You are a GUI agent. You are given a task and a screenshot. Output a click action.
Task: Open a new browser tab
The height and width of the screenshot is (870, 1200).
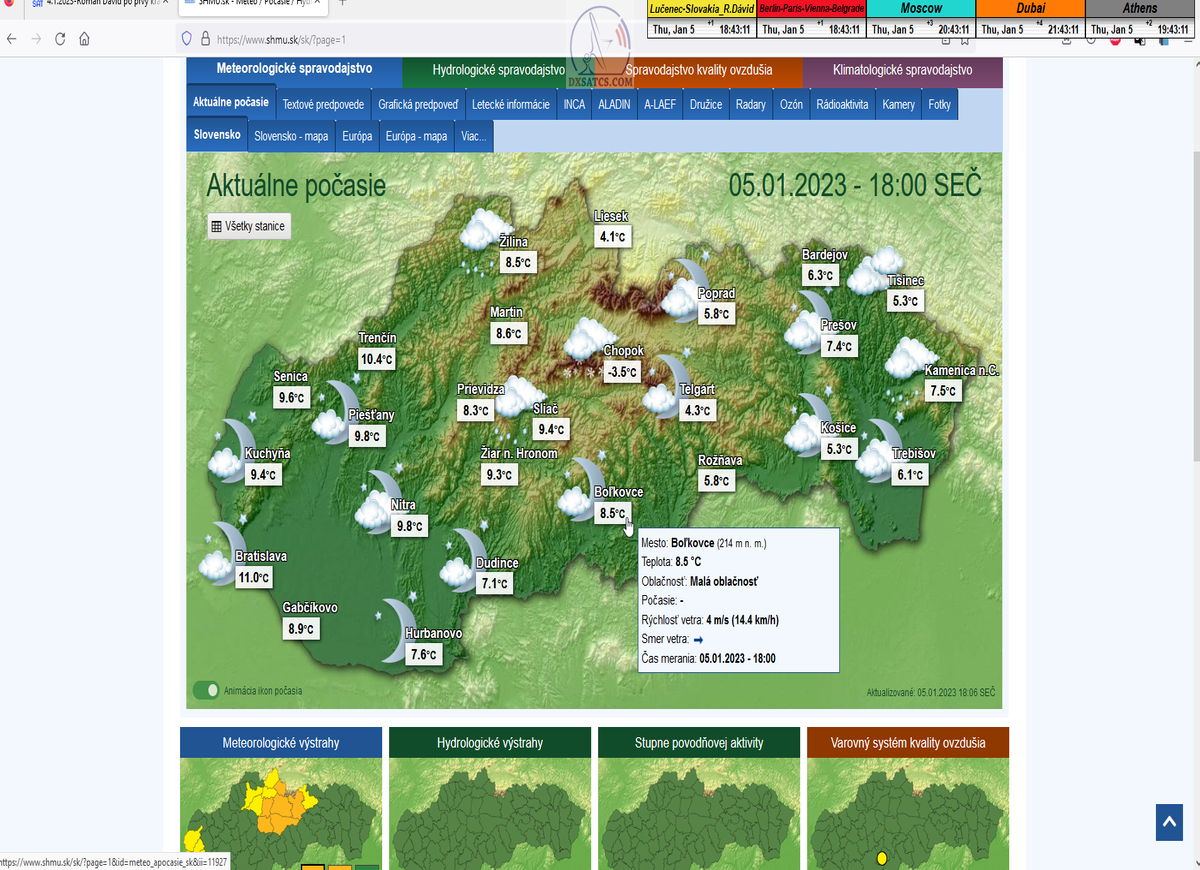tap(342, 4)
